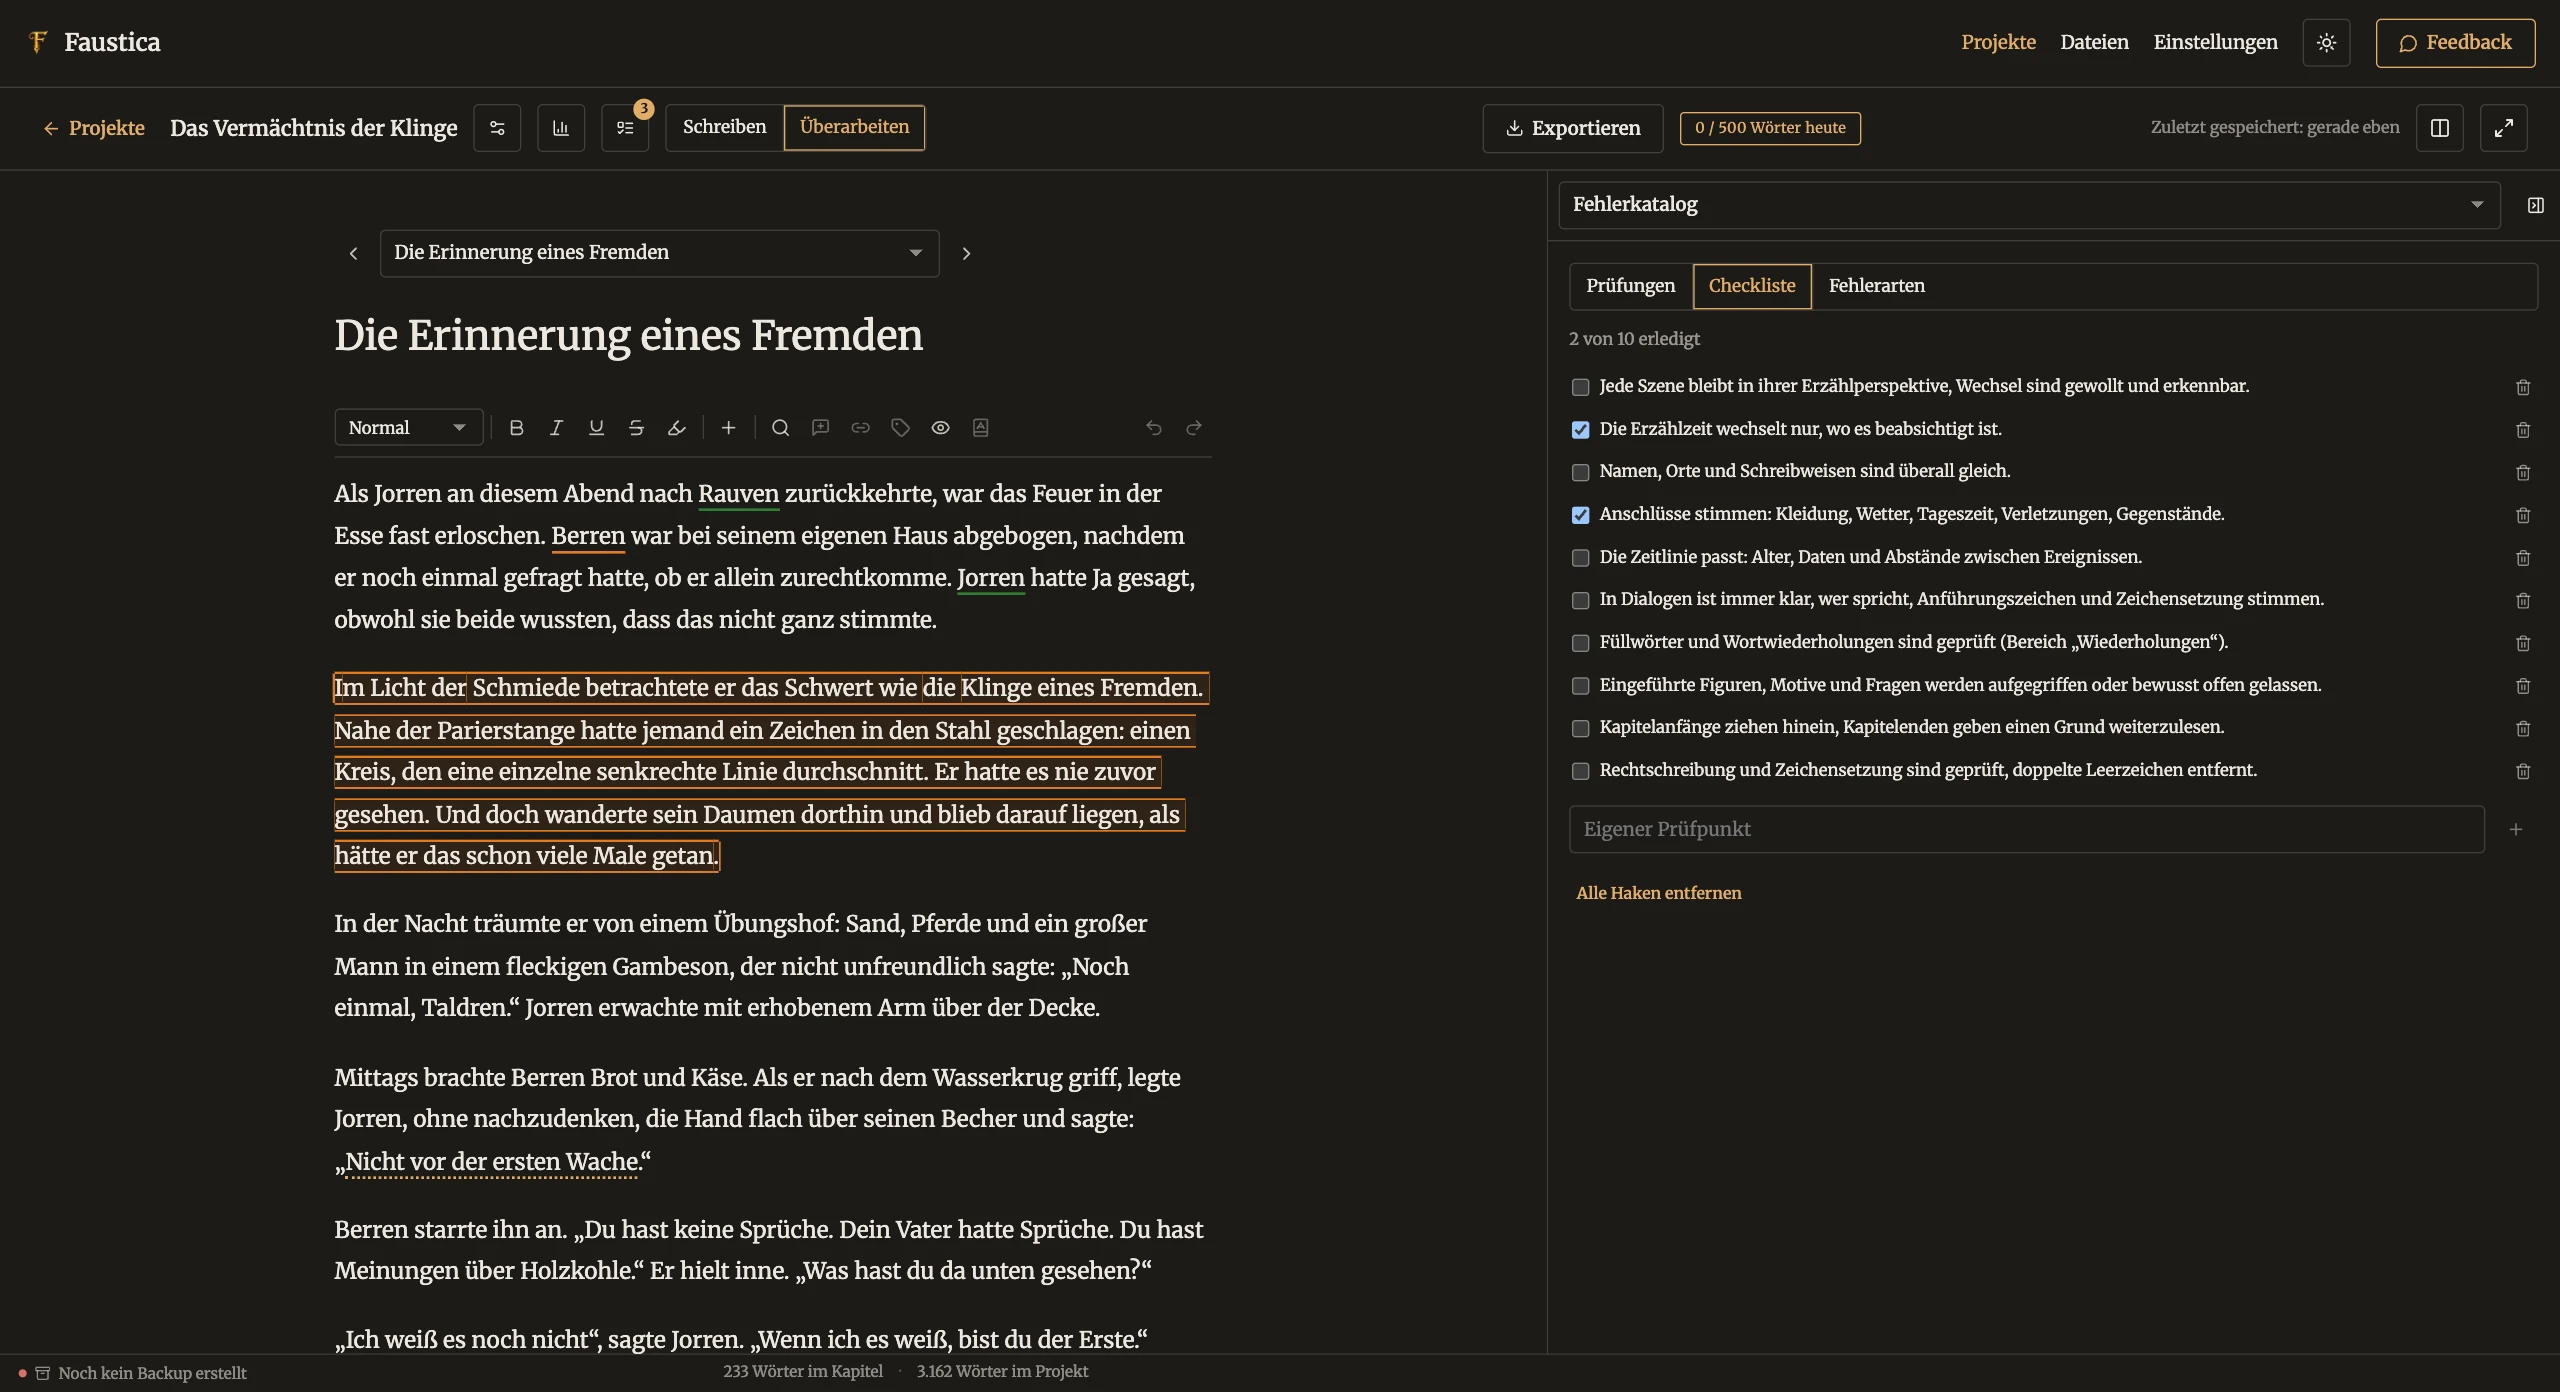
Task: Apply strikethrough formatting icon
Action: [636, 428]
